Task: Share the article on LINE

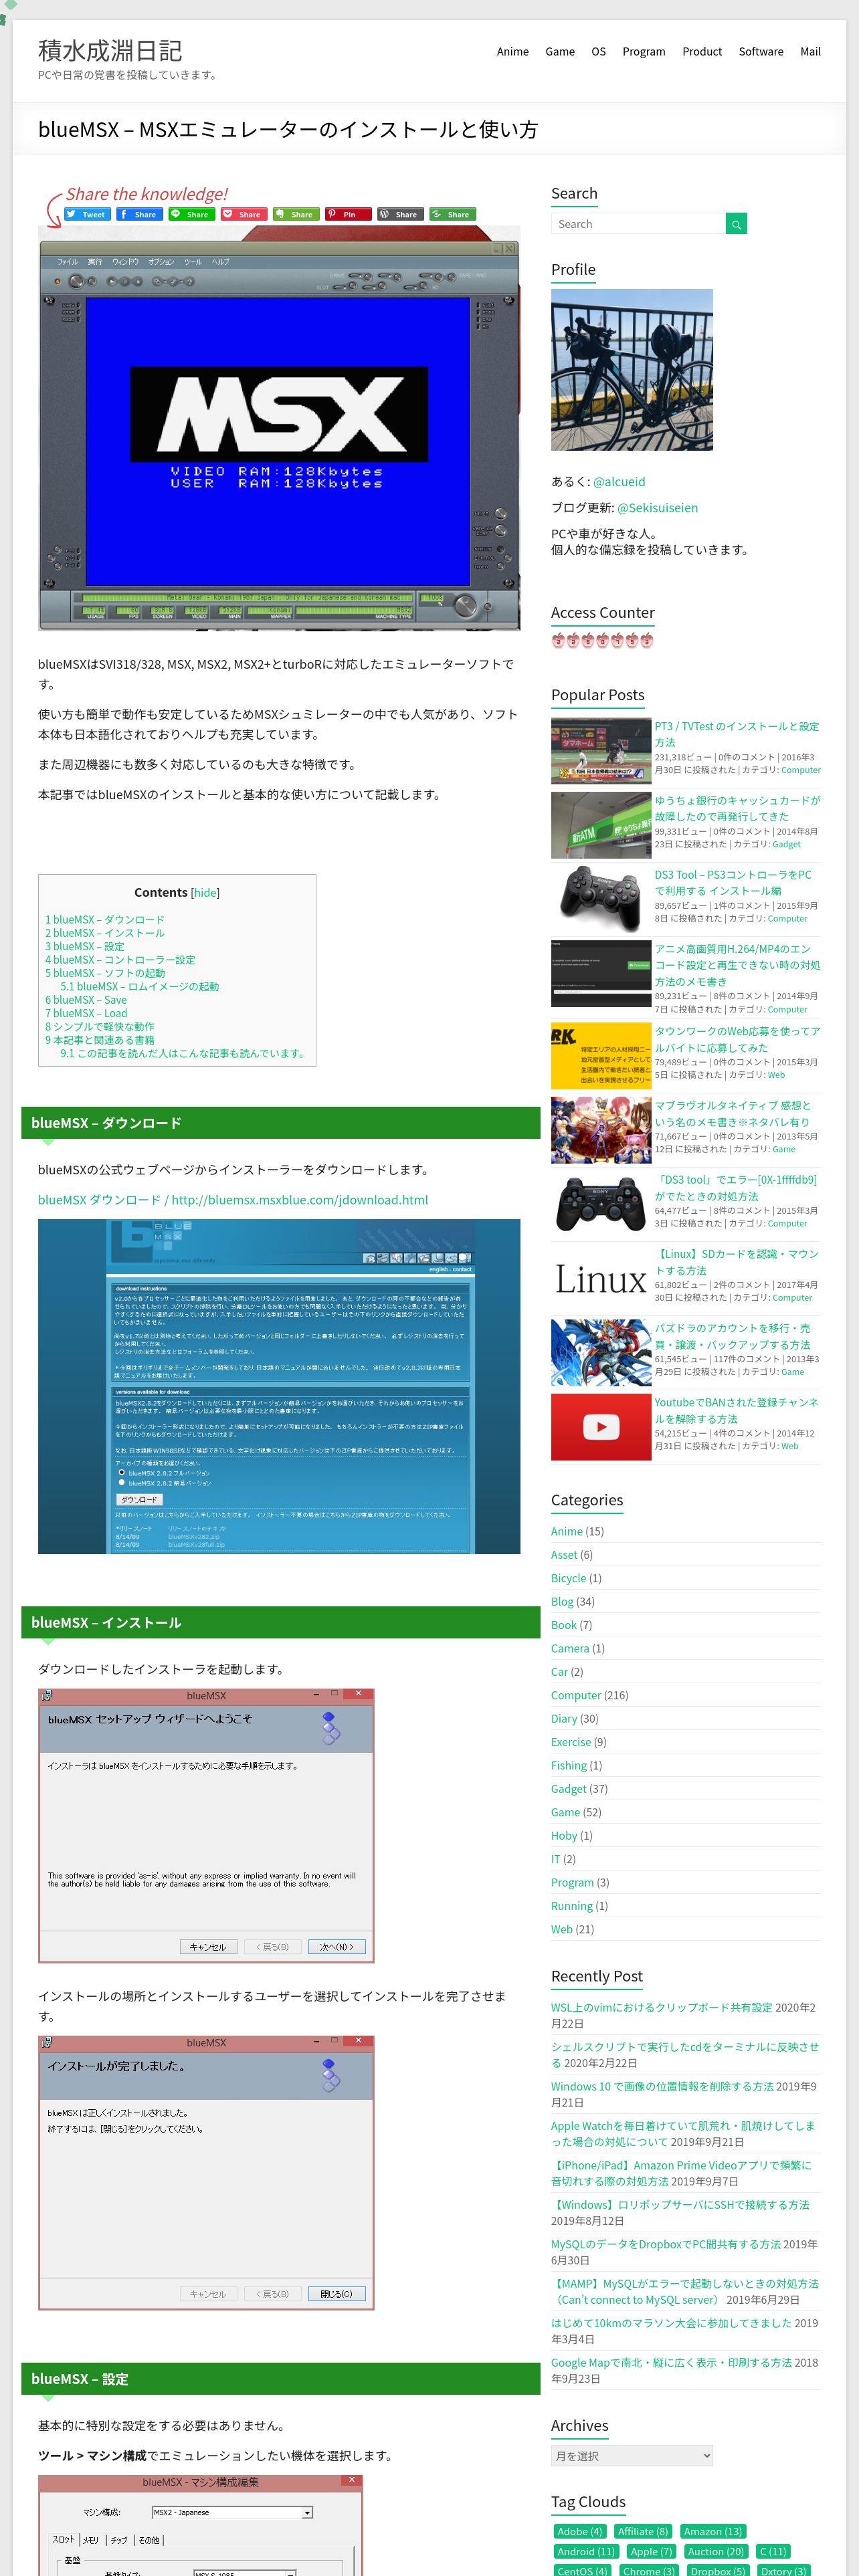Action: [x=191, y=214]
